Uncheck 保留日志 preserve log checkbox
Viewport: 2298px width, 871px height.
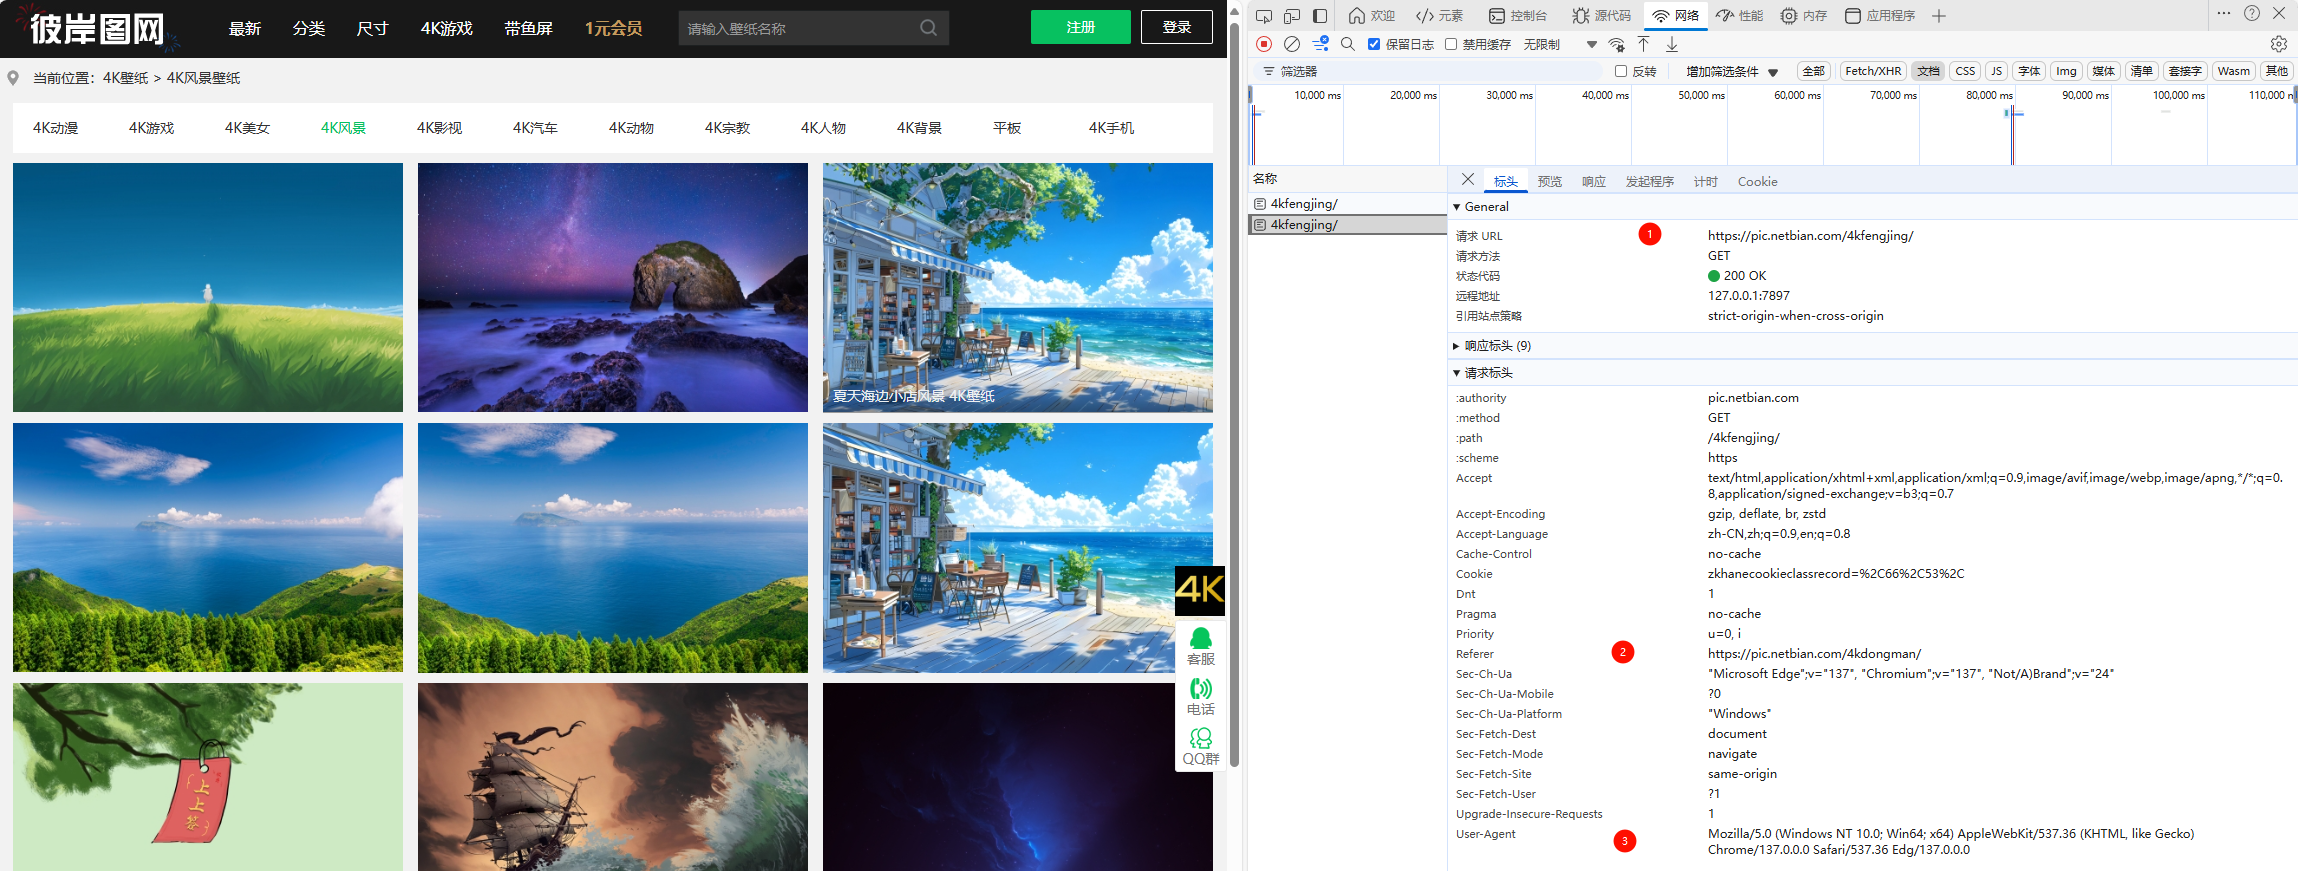[1374, 44]
